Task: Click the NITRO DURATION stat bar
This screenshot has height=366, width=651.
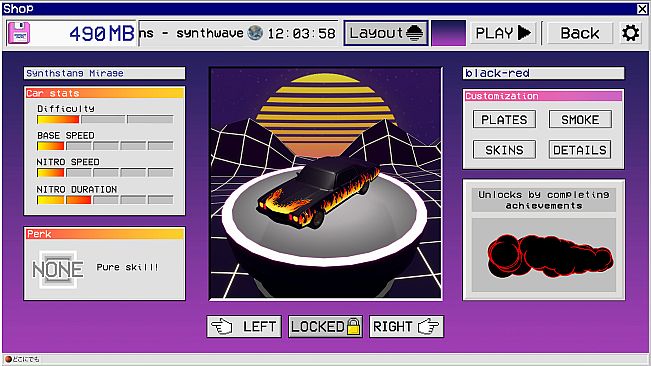Action: 105,200
